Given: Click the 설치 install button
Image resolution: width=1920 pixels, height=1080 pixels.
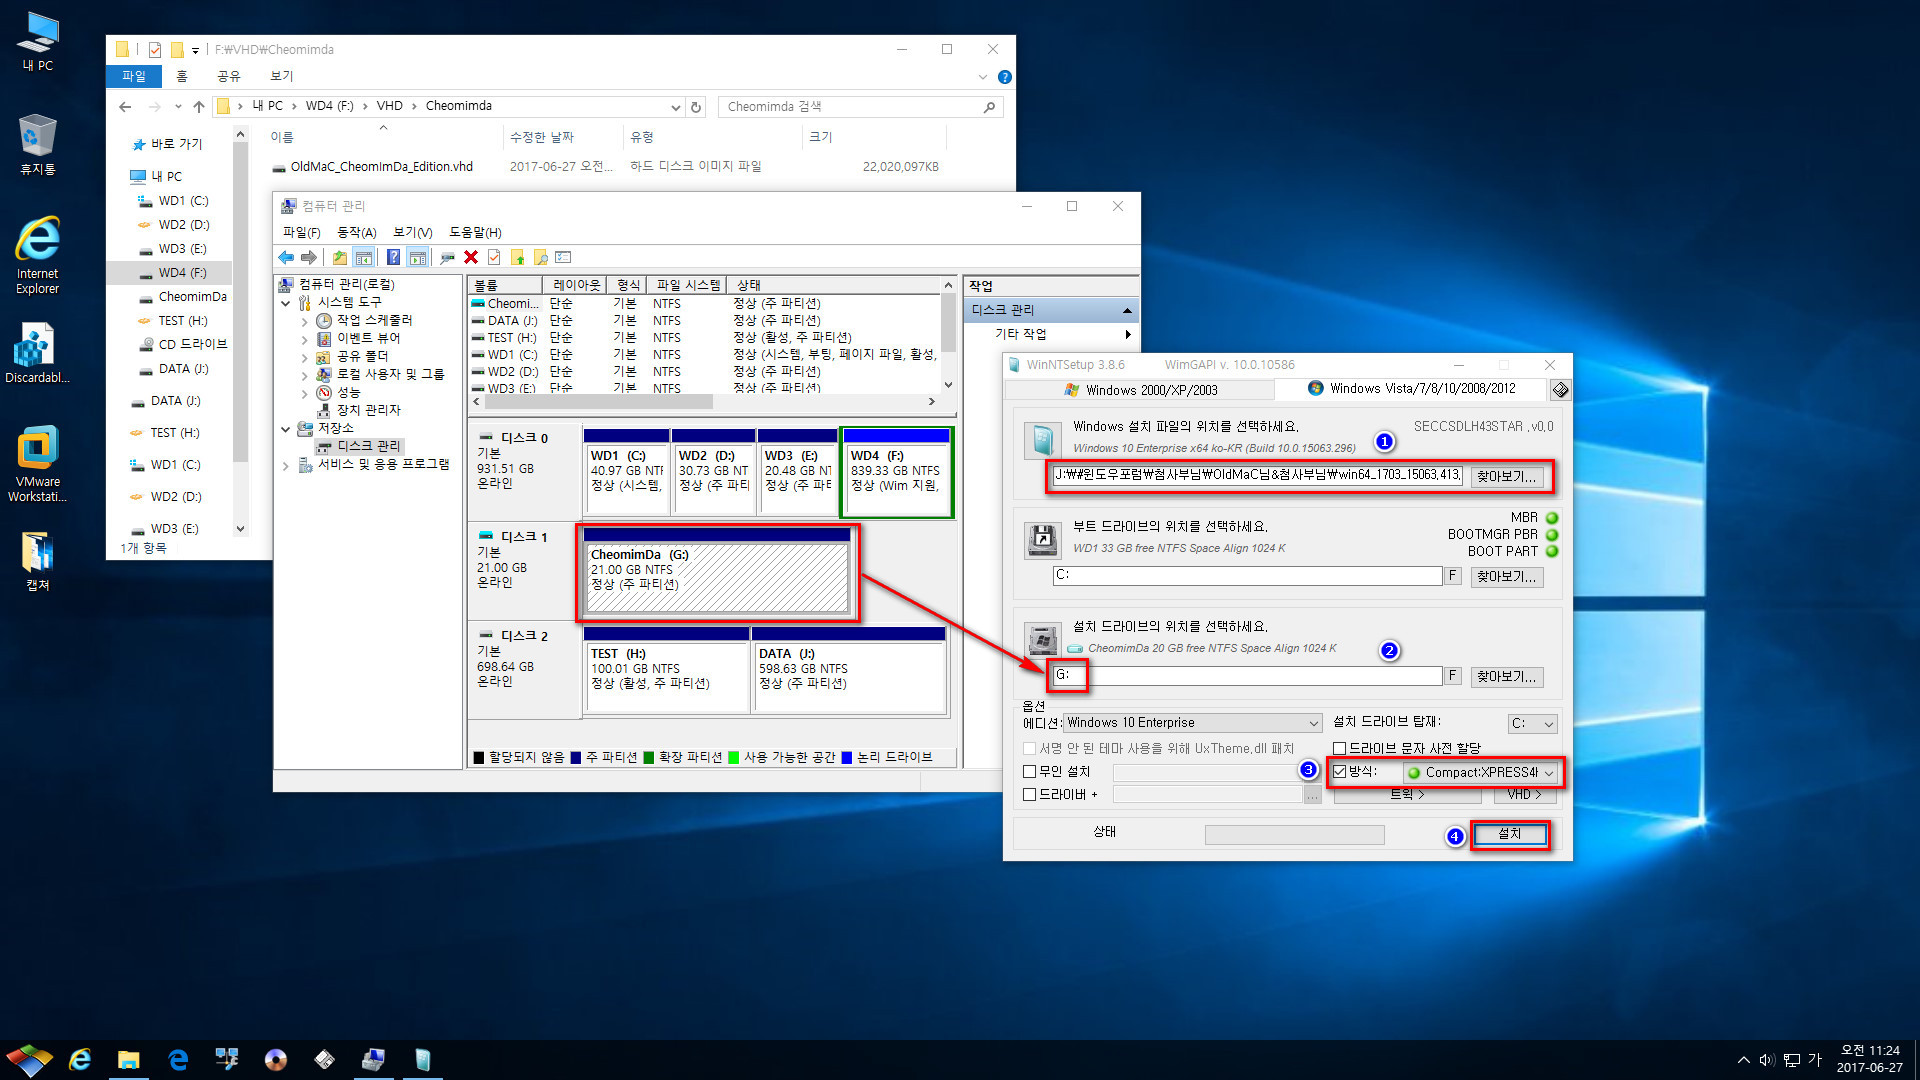Looking at the screenshot, I should point(1509,834).
